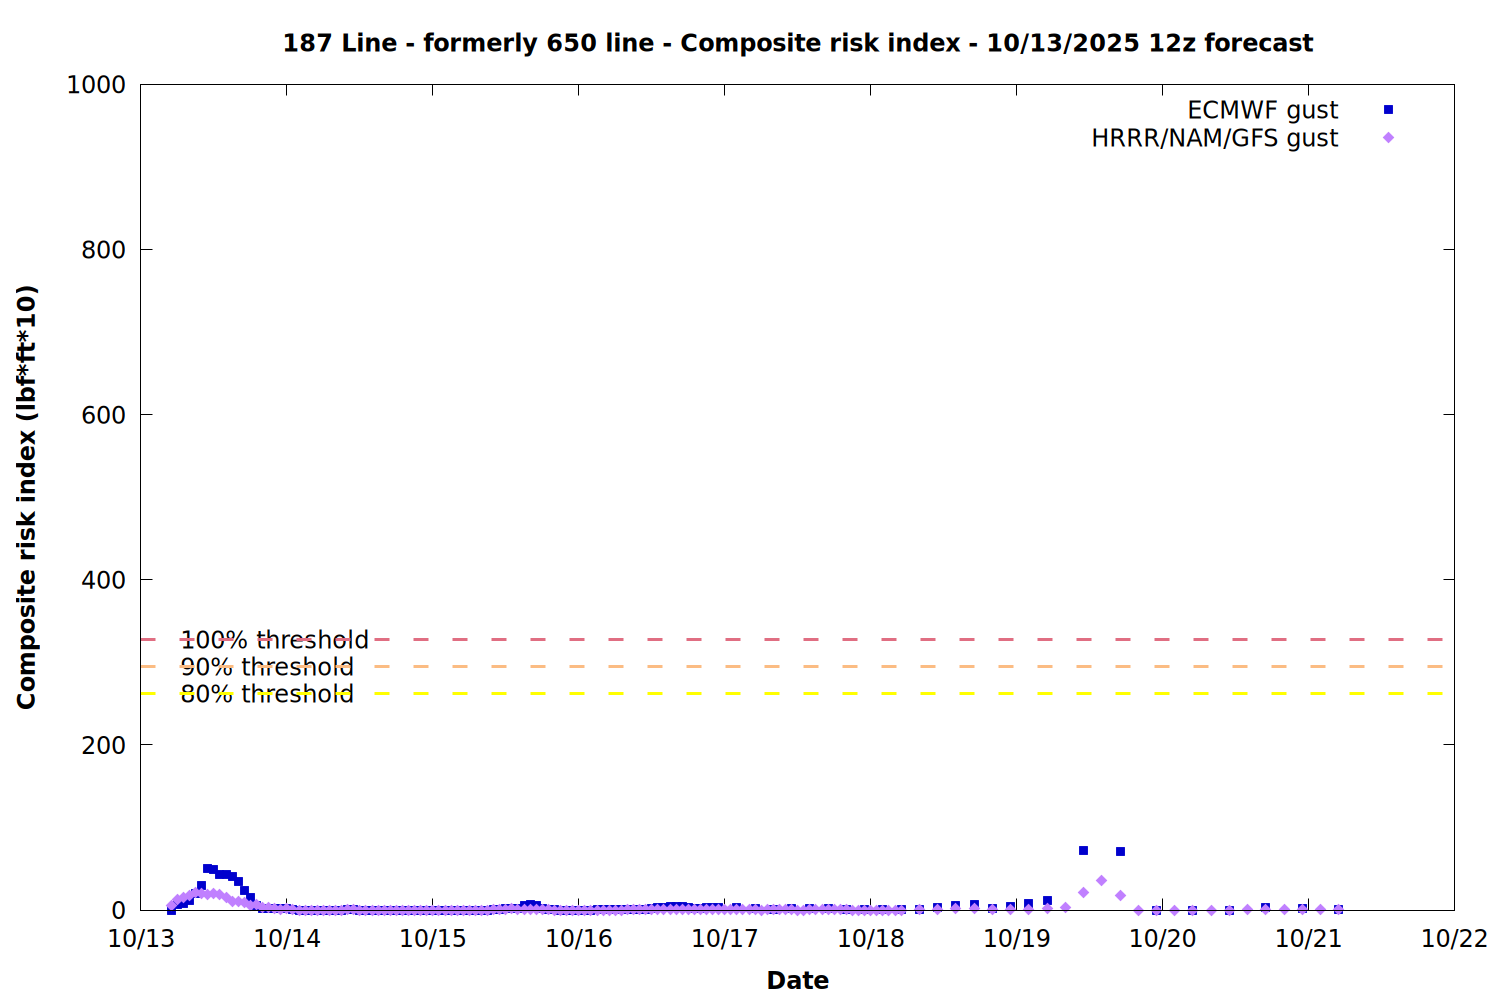Viewport: 1500px width, 1000px height.
Task: Select the HRRR/NAM/GFS gust legend label
Action: tap(1214, 138)
